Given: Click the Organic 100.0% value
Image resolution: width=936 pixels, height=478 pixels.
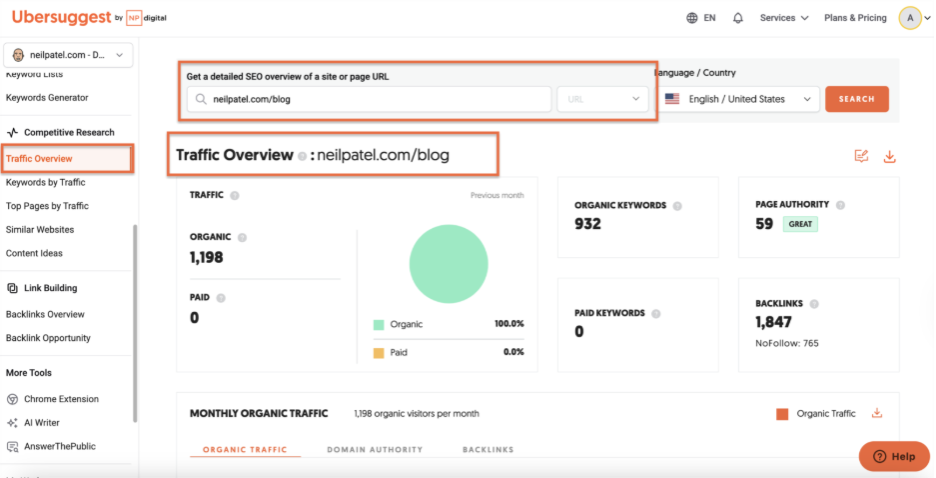Looking at the screenshot, I should point(509,324).
